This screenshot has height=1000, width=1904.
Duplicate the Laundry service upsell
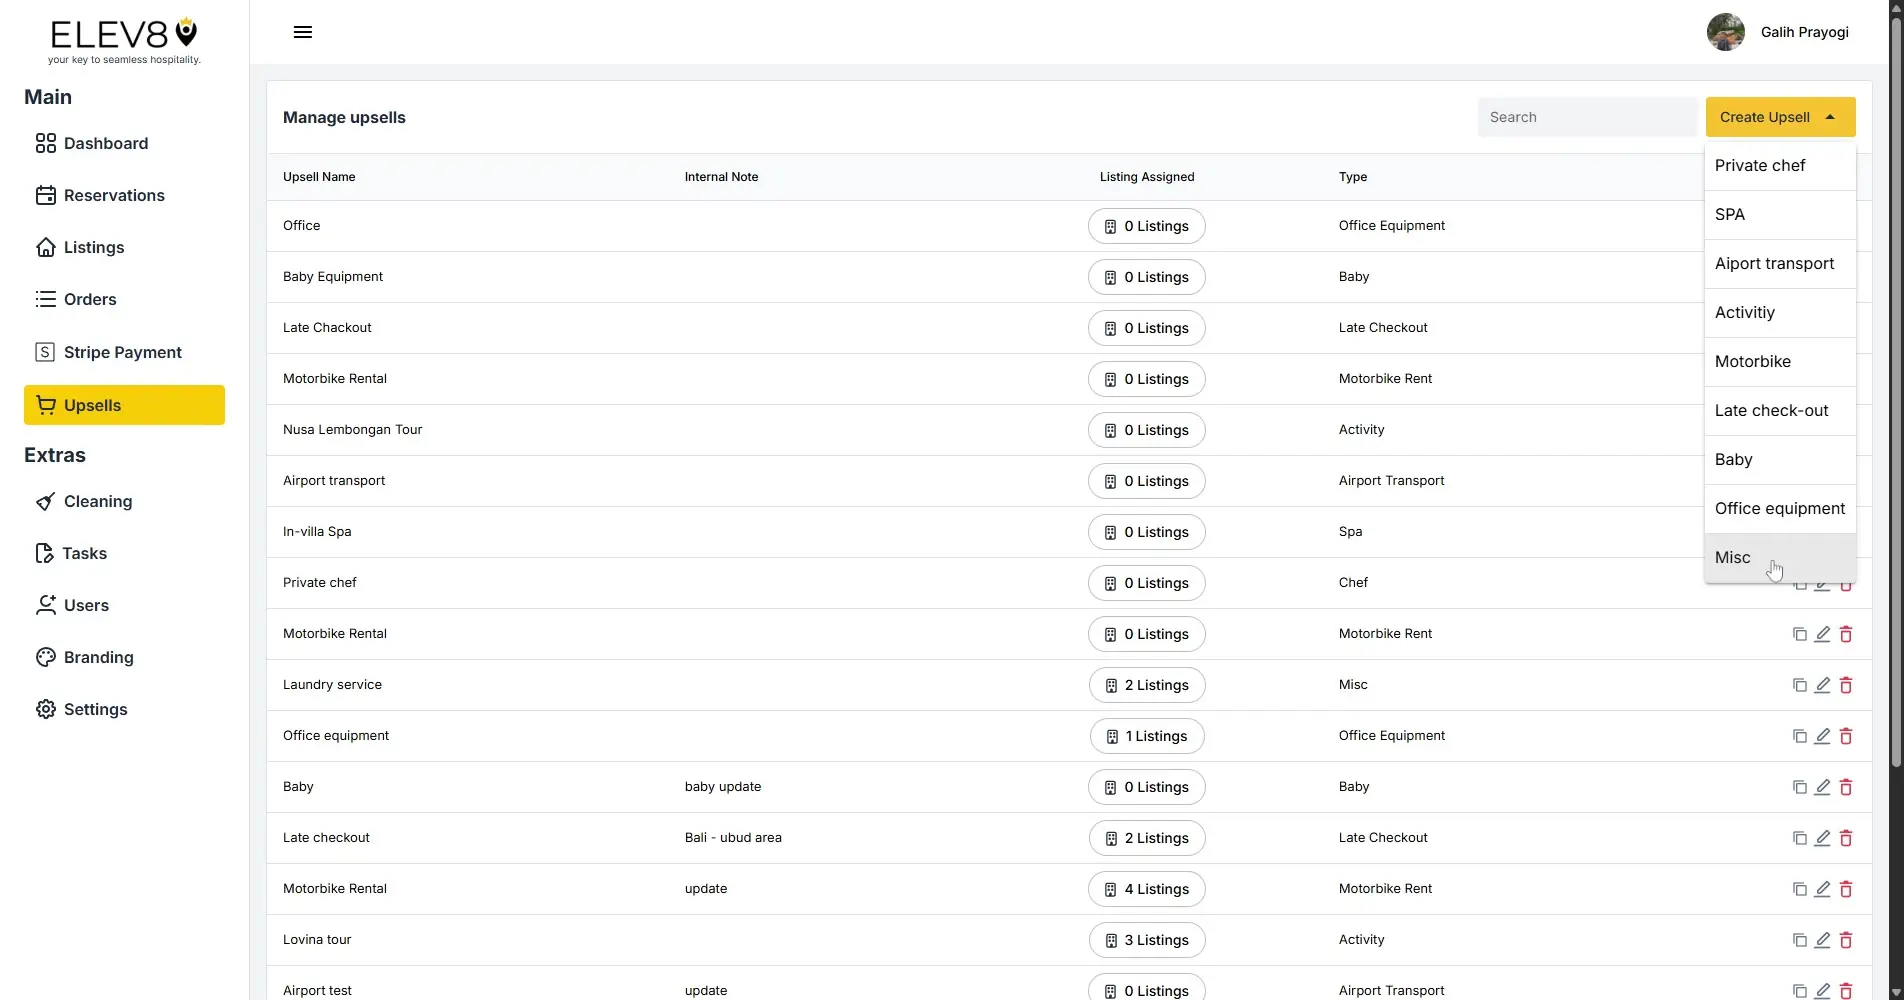coord(1798,685)
